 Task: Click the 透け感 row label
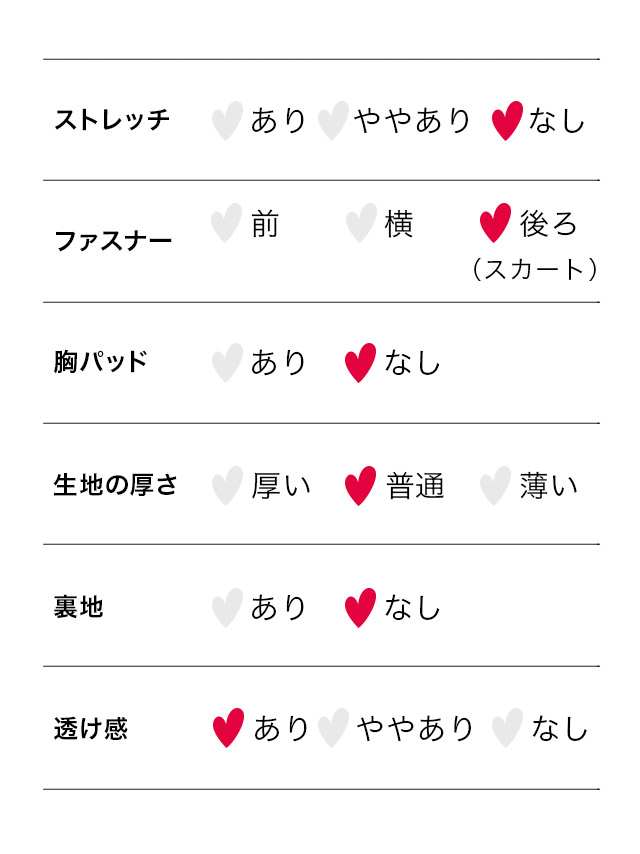[x=90, y=728]
